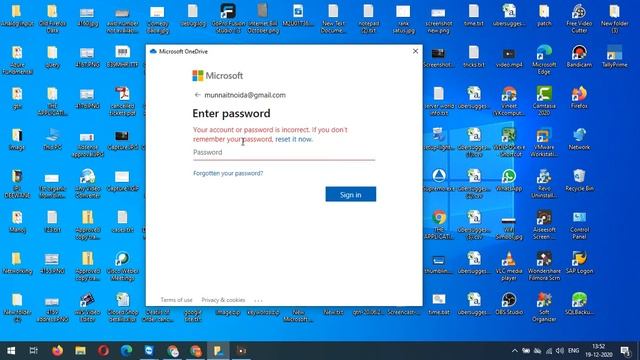Open the notification center icon

point(625,351)
